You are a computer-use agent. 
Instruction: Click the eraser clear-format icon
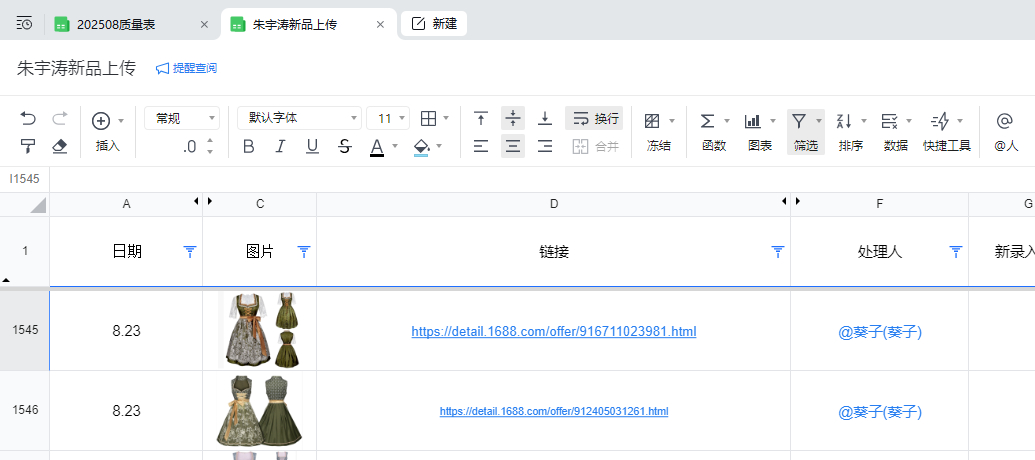[59, 147]
